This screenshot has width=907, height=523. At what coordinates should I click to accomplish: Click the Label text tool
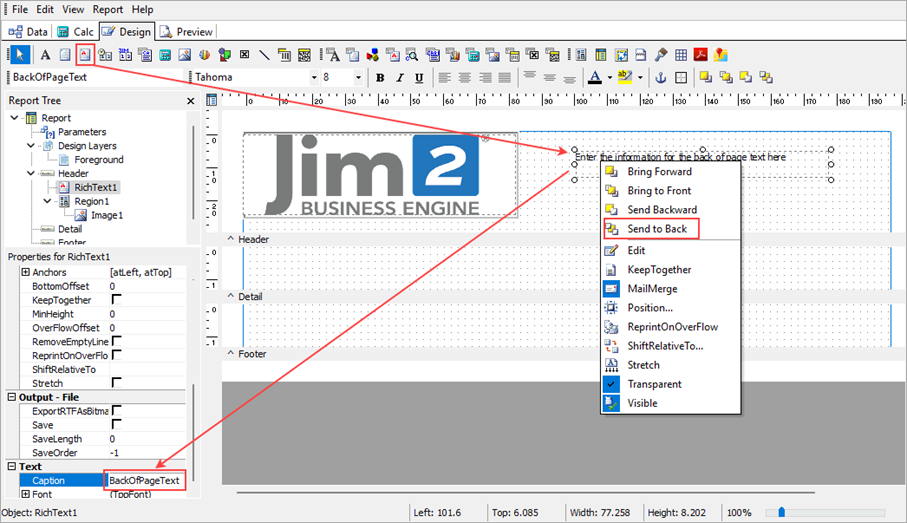point(45,54)
